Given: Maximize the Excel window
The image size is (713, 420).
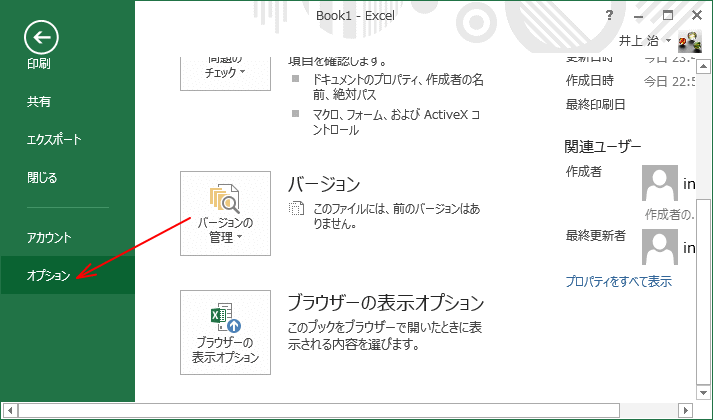Looking at the screenshot, I should point(668,15).
